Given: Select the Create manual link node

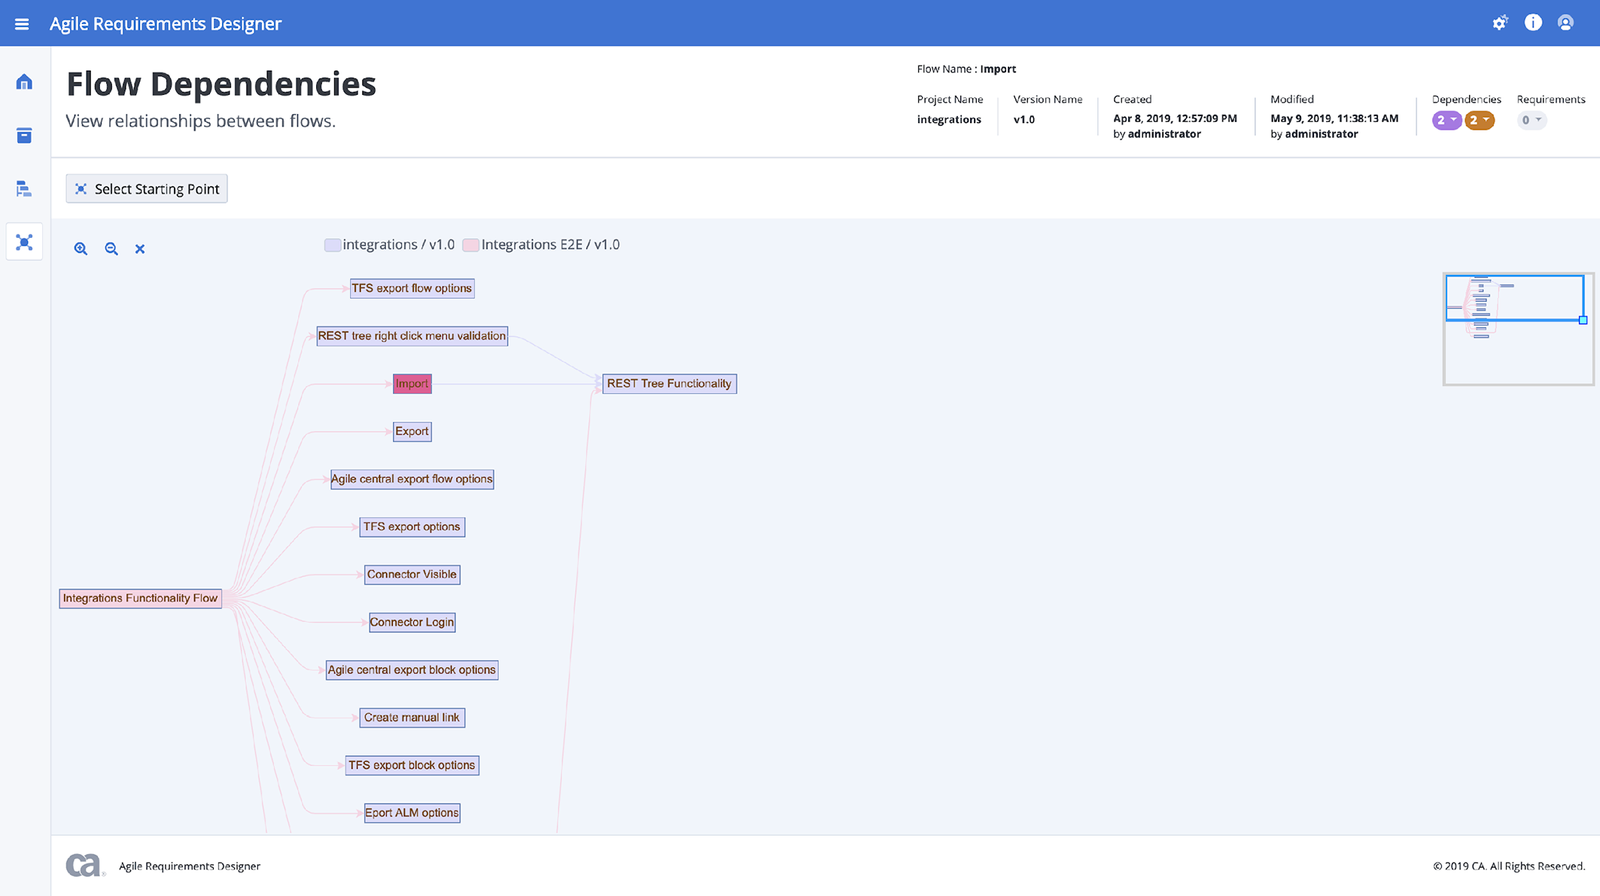Looking at the screenshot, I should click(x=412, y=718).
